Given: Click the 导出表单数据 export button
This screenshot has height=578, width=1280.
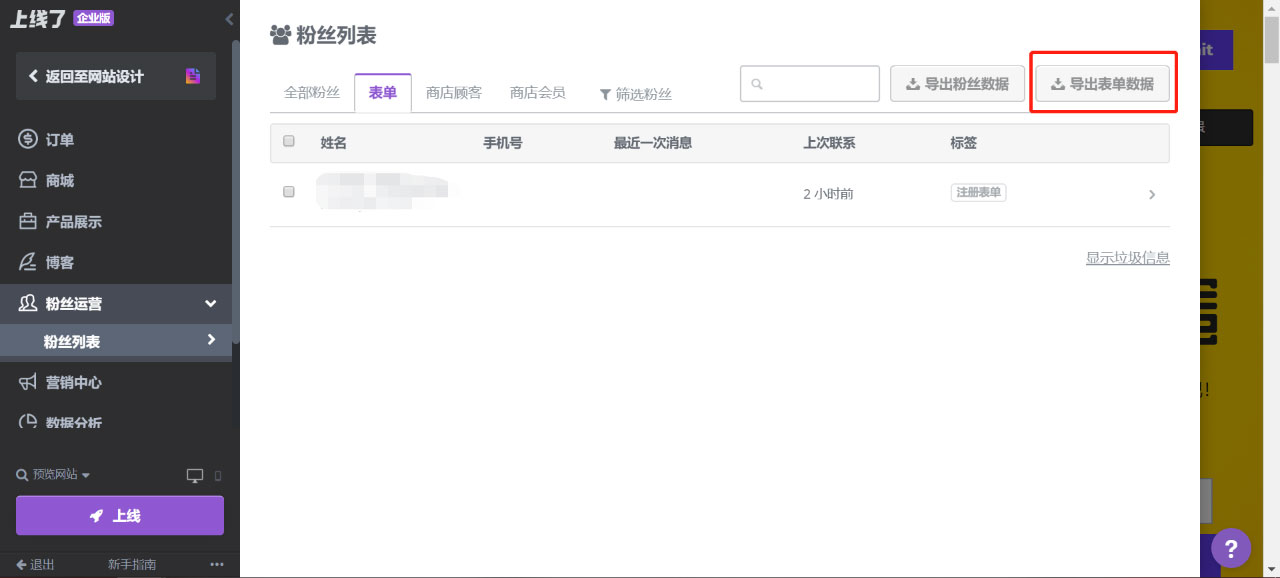Looking at the screenshot, I should pyautogui.click(x=1103, y=84).
